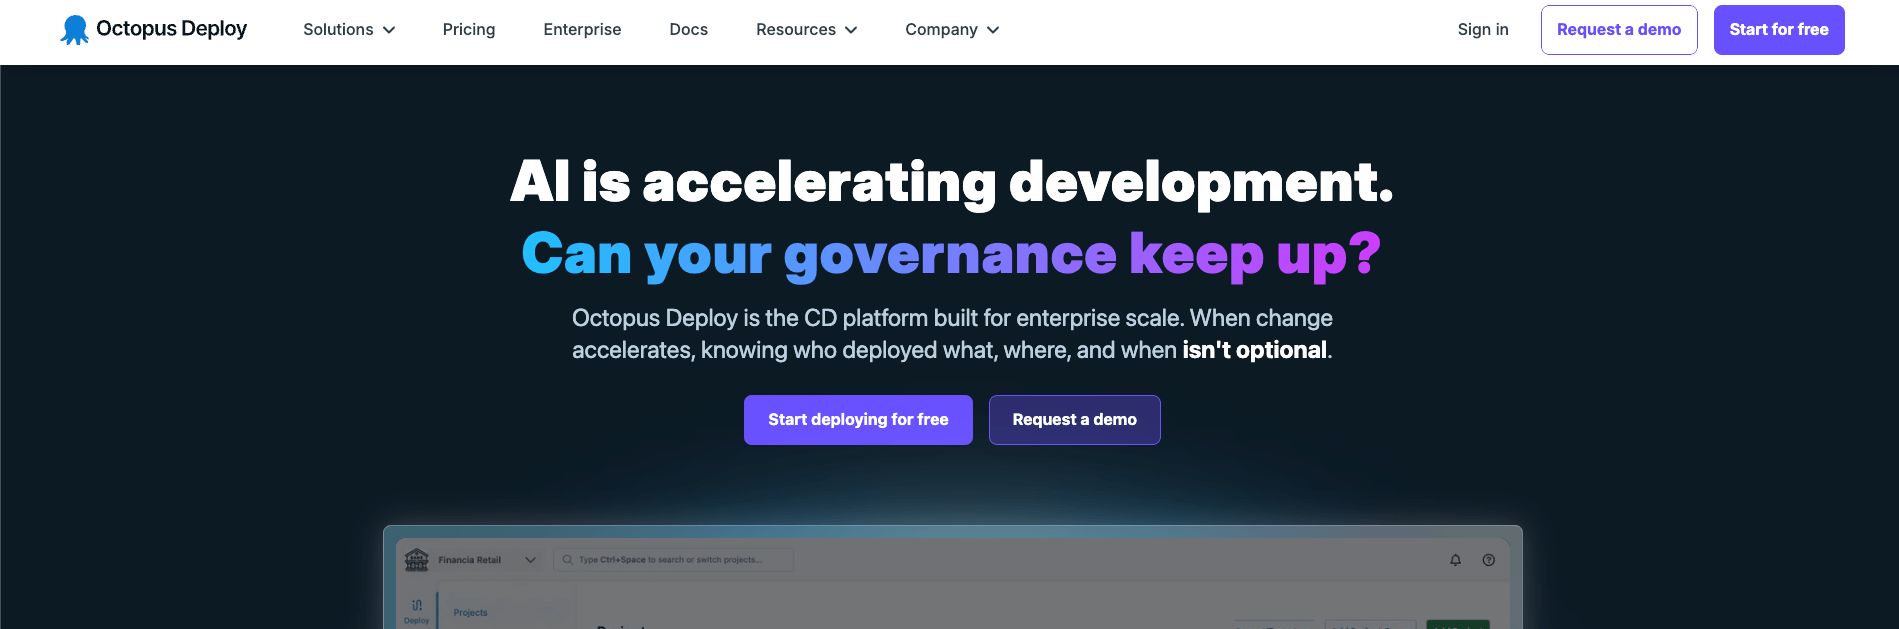Click Sign in
1899x629 pixels.
[1483, 30]
